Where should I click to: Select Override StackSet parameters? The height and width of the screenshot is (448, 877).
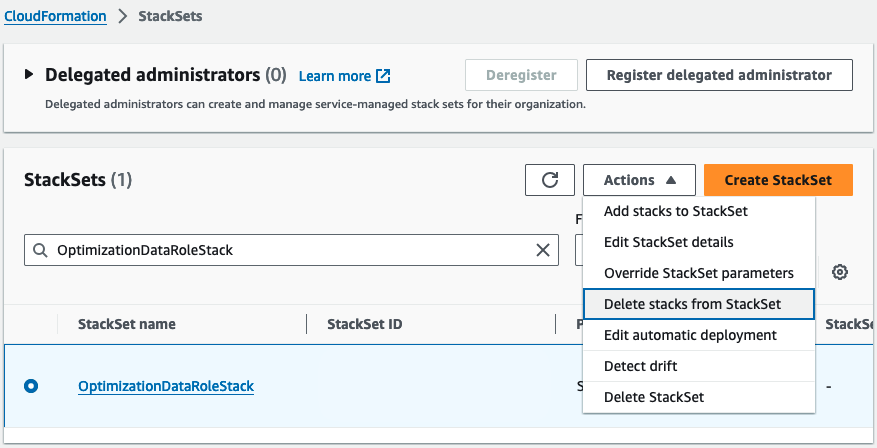[x=699, y=273]
